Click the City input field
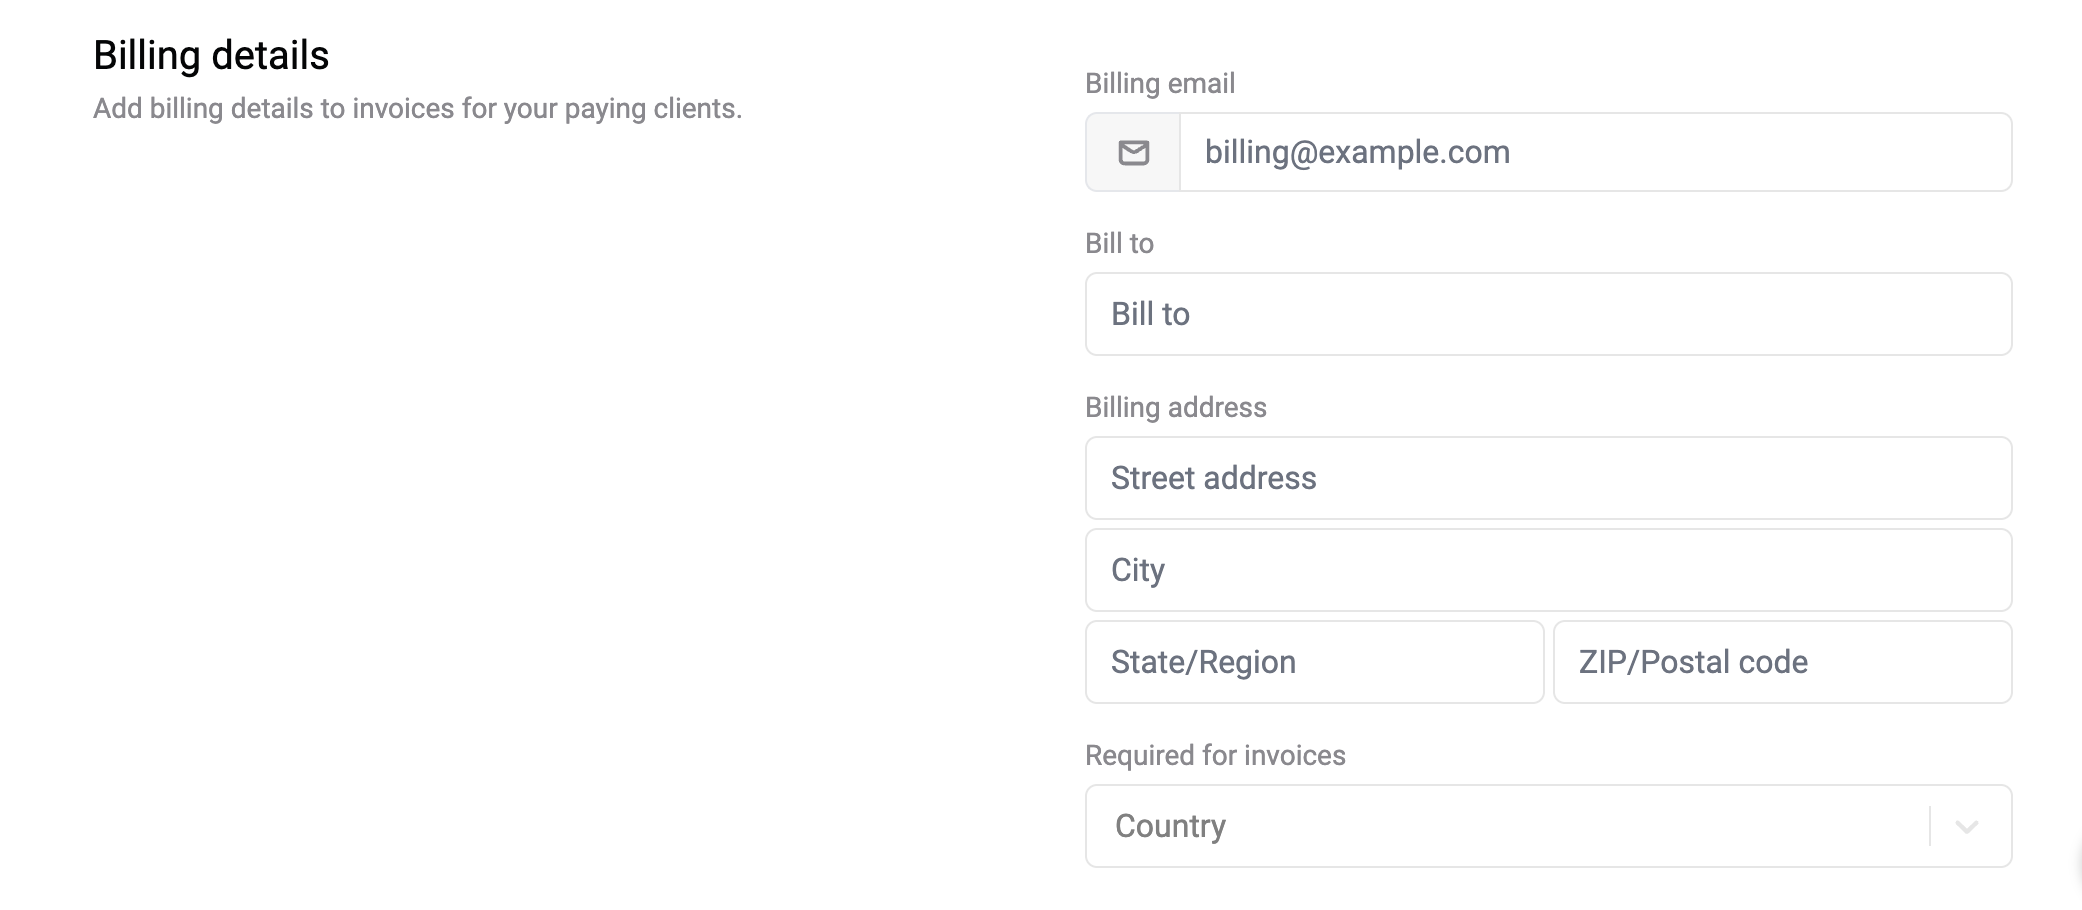The image size is (2082, 910). pyautogui.click(x=1548, y=570)
